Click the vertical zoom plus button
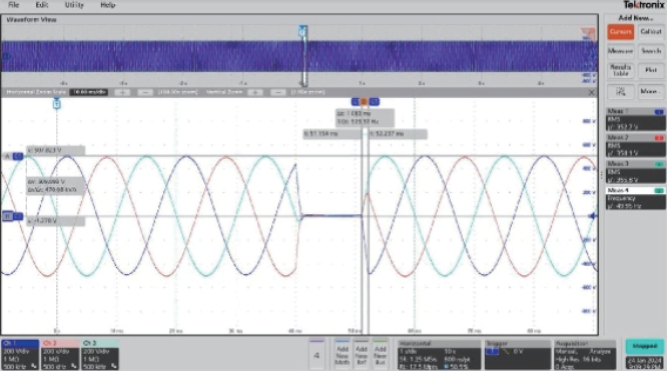Image resolution: width=667 pixels, height=371 pixels. (x=255, y=92)
